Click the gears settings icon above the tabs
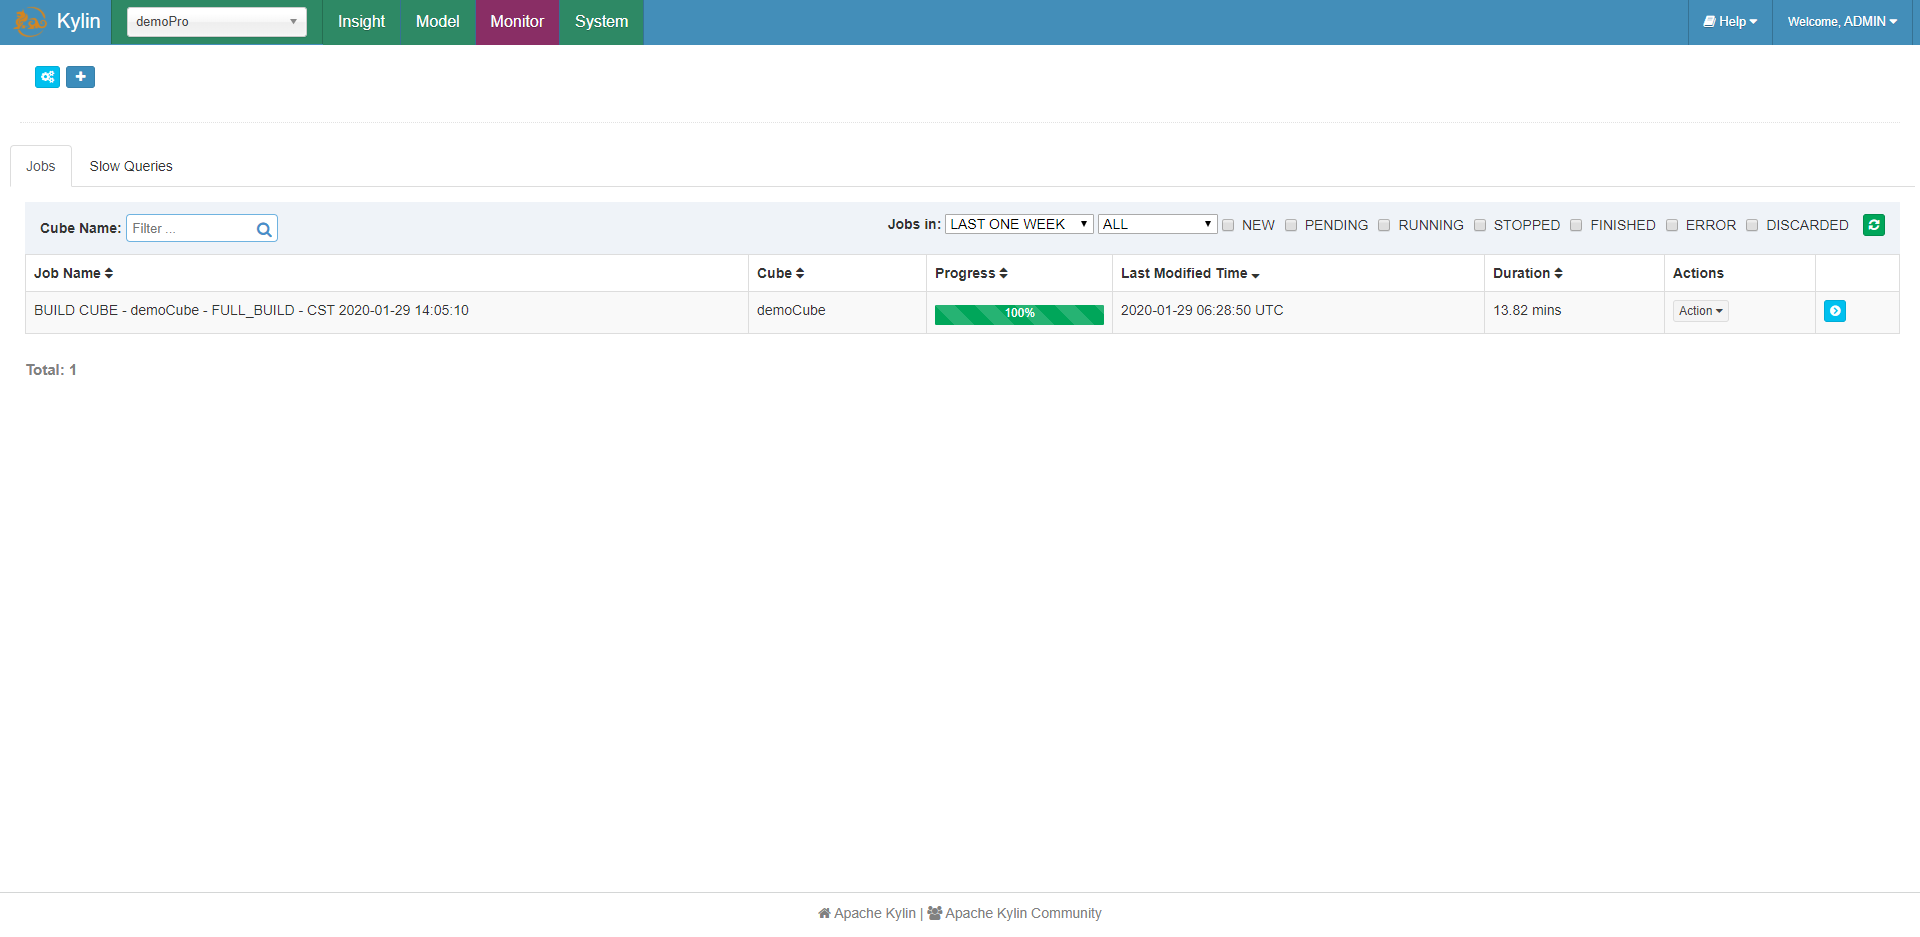Screen dimensions: 1920x937 pos(46,76)
